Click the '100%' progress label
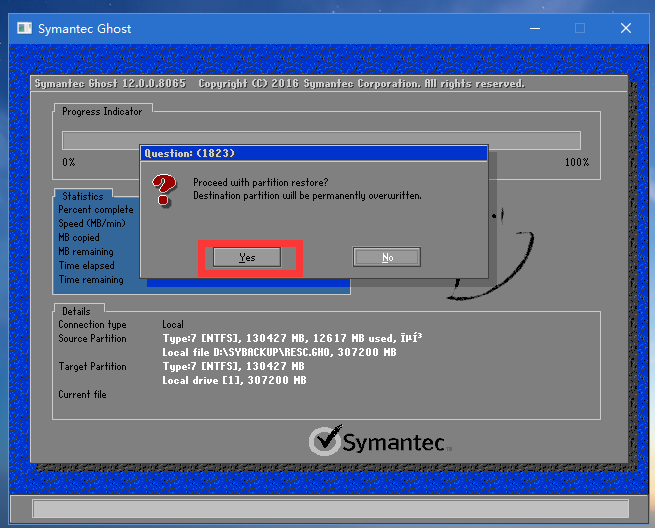Viewport: 655px width, 528px height. pos(577,162)
